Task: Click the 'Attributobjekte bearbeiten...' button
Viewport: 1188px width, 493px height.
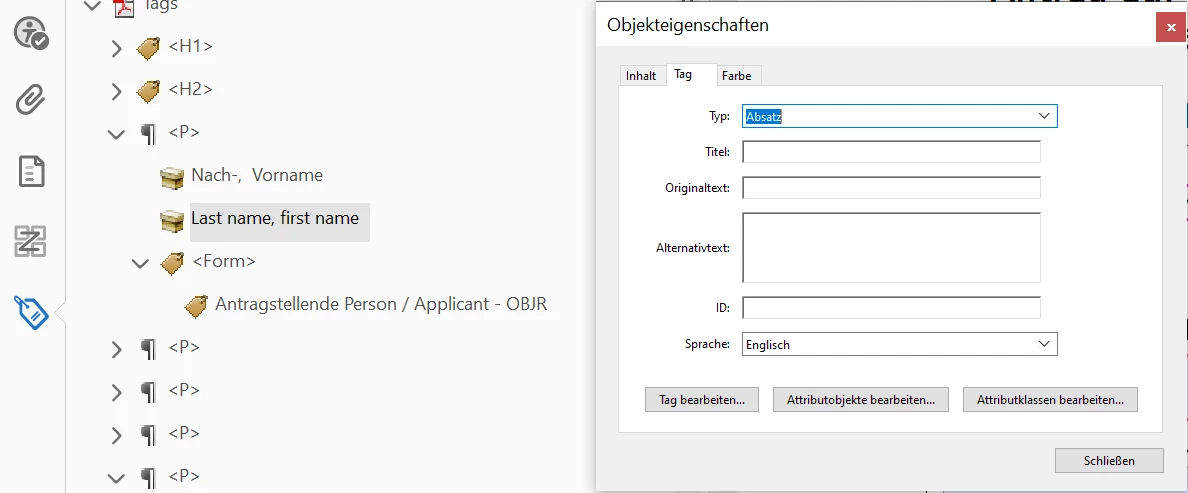Action: coord(861,399)
